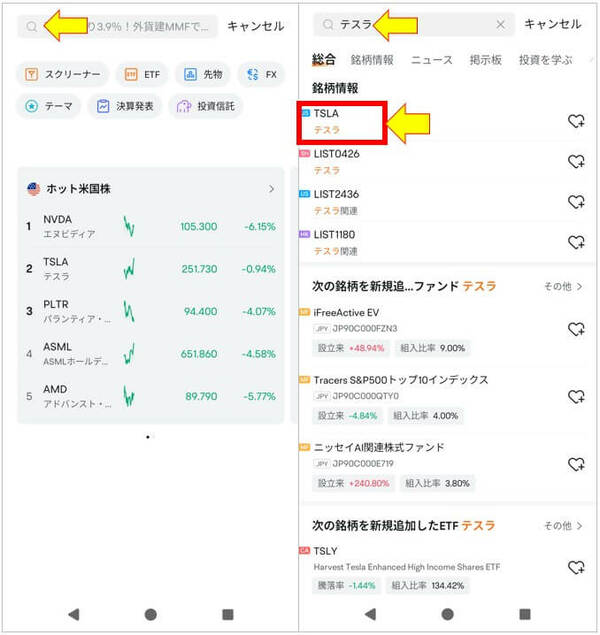Click the AMD mini chart sparkline
The height and width of the screenshot is (635, 600).
[129, 396]
